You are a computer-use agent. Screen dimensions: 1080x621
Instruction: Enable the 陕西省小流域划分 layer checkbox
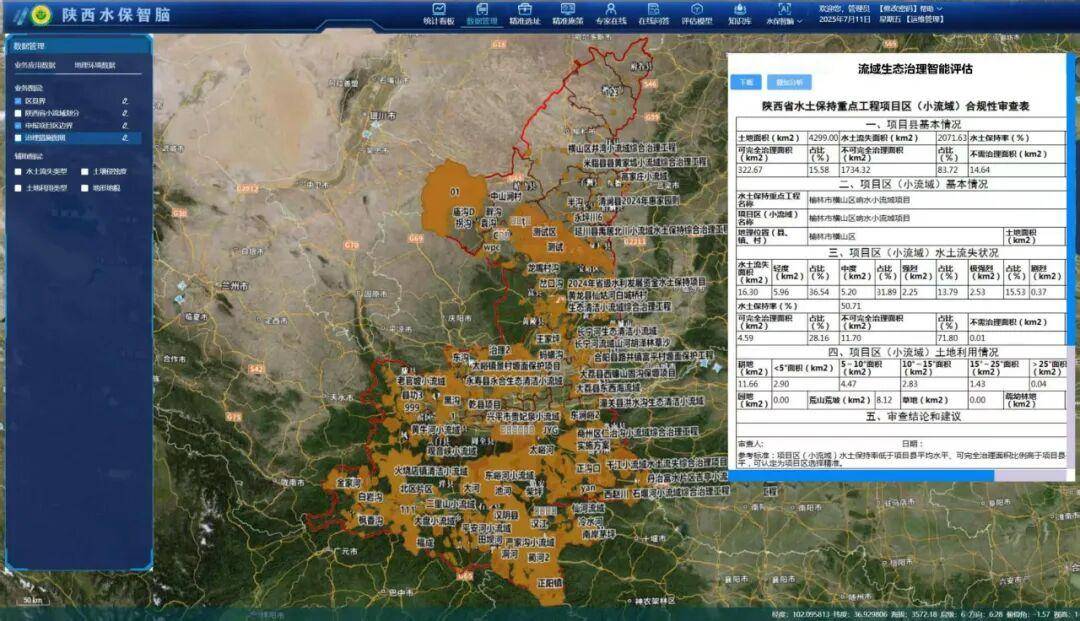(18, 113)
